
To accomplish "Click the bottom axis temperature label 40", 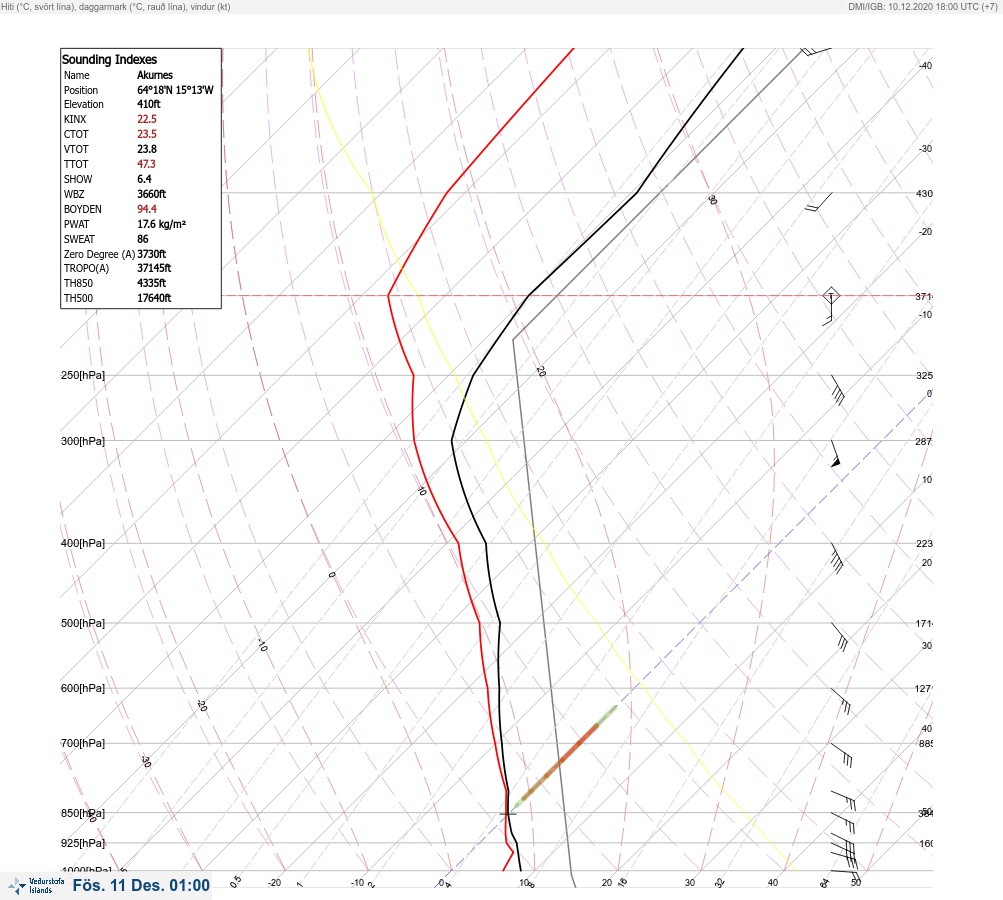I will 773,883.
